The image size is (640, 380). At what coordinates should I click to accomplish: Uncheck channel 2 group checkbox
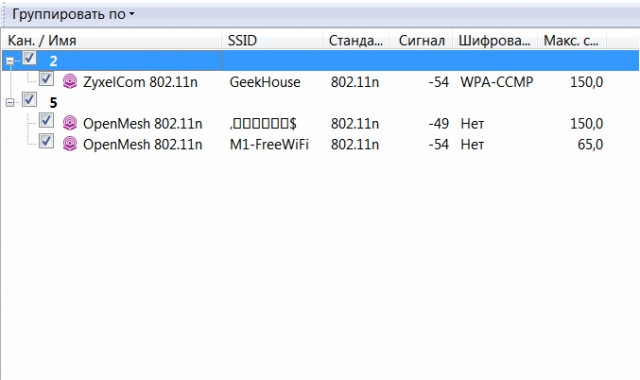(x=29, y=58)
